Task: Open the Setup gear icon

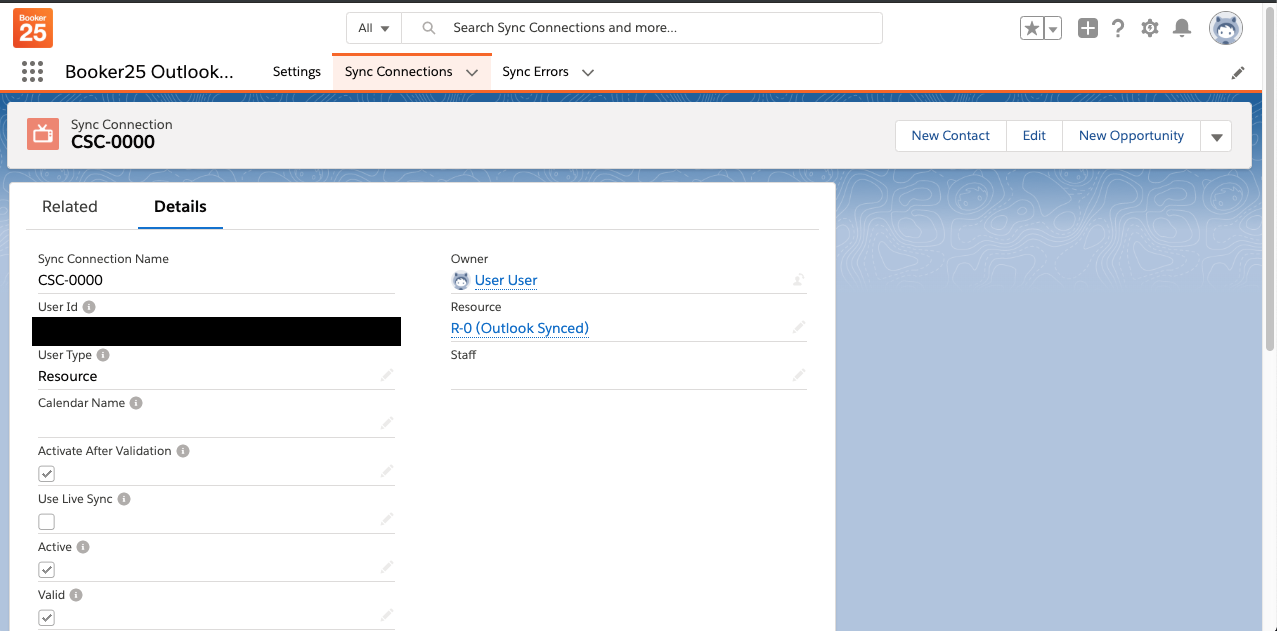Action: tap(1150, 29)
